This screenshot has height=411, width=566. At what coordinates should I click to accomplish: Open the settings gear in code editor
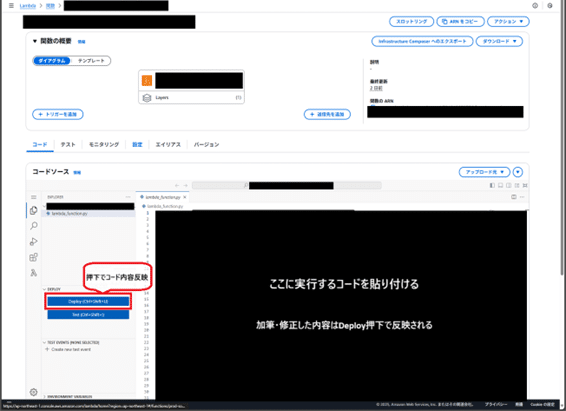(x=34, y=392)
